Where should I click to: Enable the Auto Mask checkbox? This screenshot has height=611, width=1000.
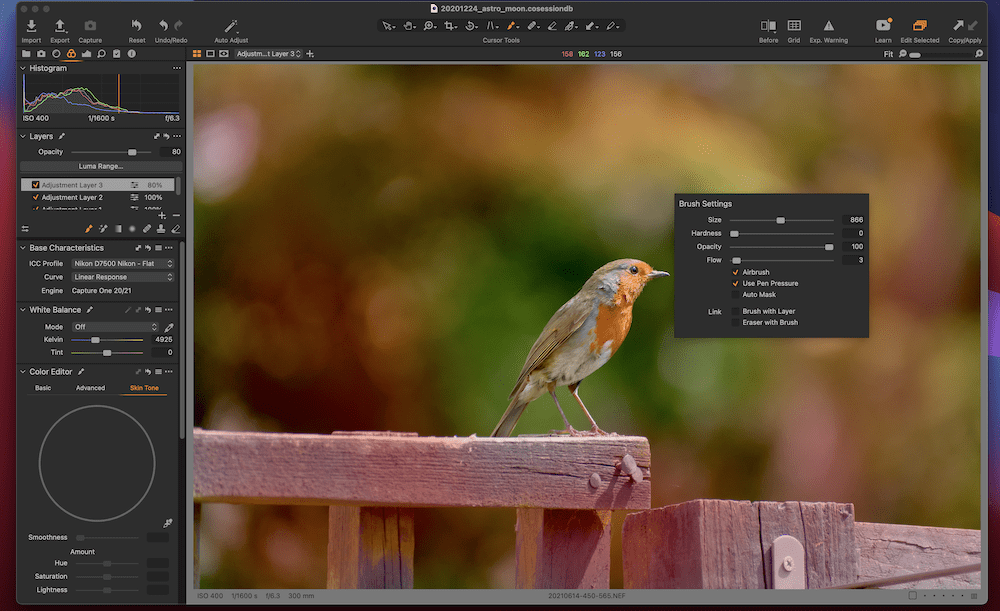coord(736,294)
